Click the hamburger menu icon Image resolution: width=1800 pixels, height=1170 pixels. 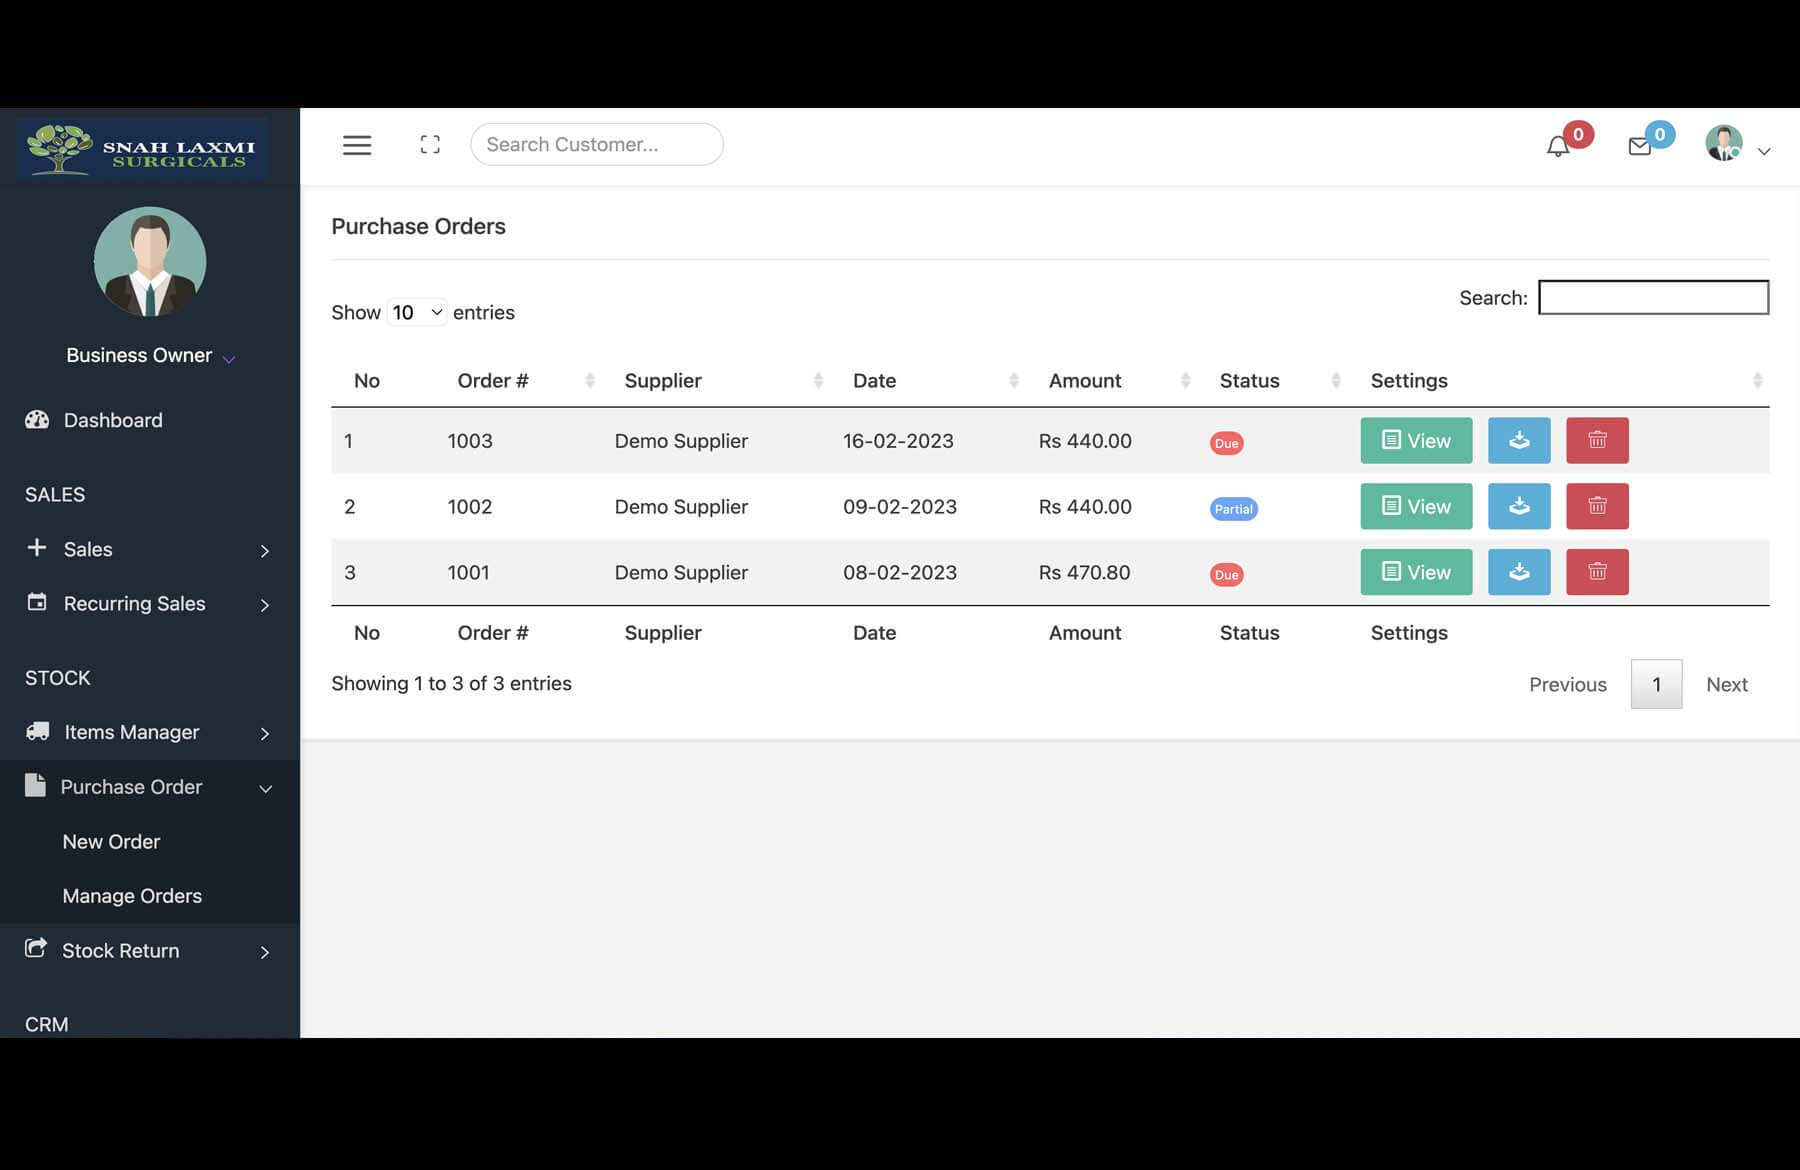[x=357, y=145]
